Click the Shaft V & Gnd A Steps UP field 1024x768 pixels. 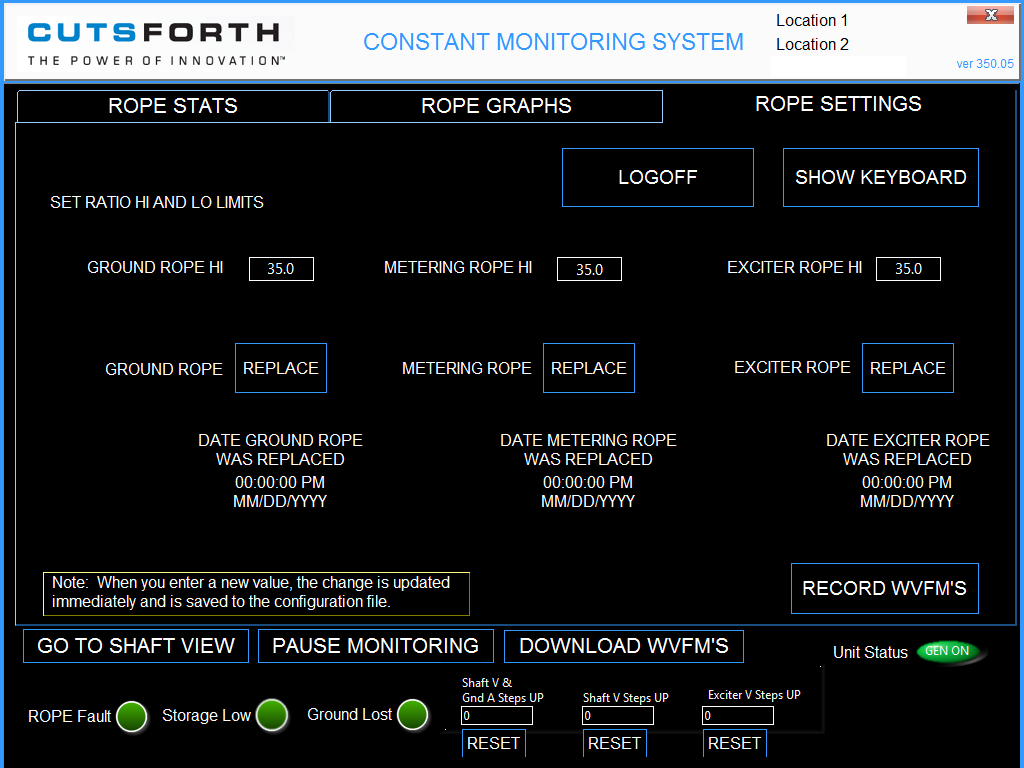pos(497,716)
